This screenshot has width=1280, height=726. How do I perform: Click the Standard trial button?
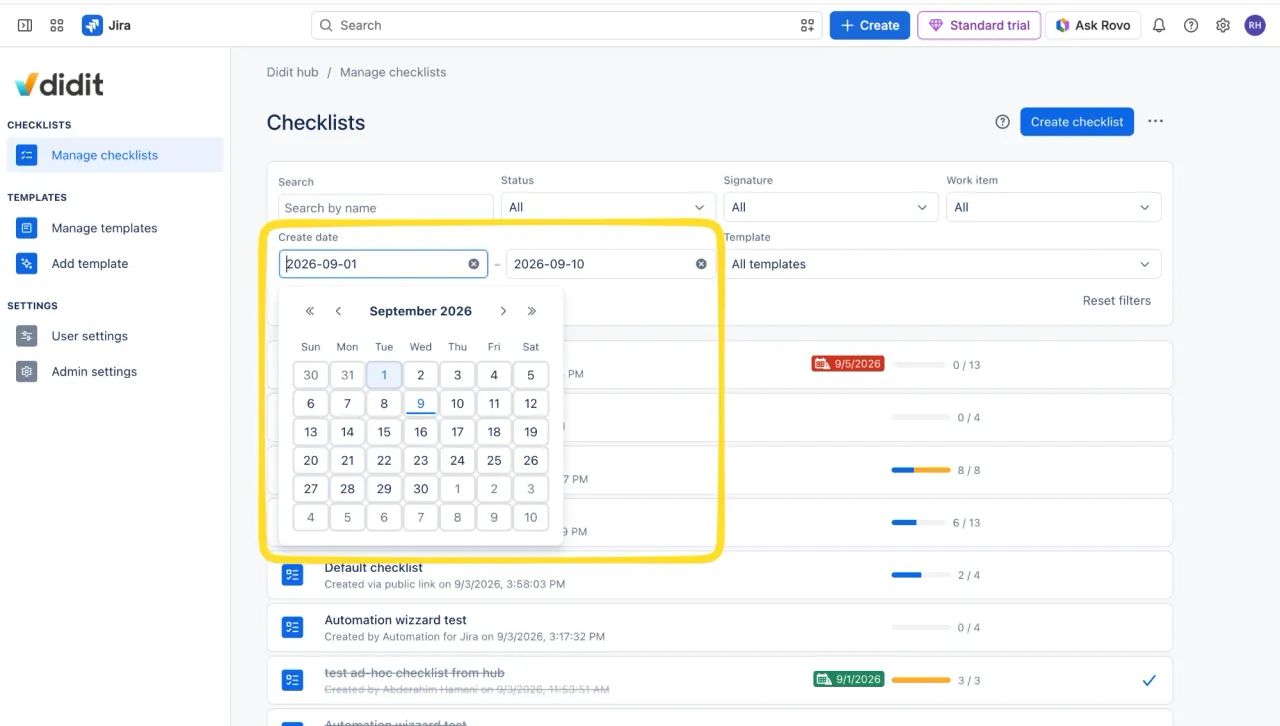[979, 25]
